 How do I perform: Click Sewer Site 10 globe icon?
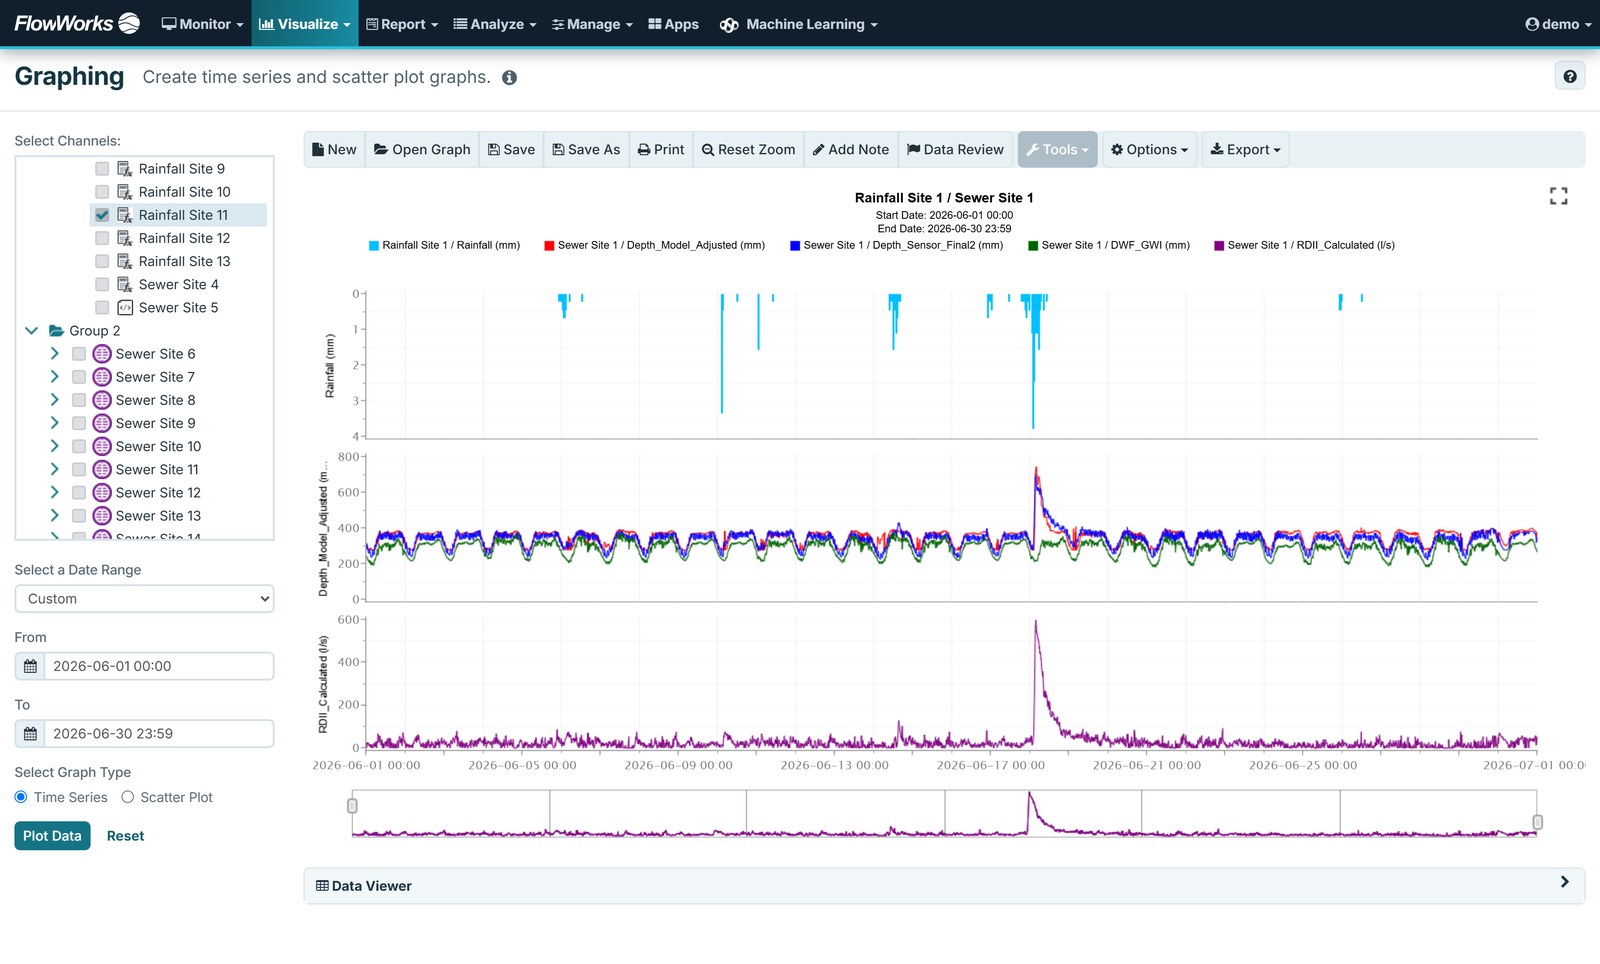tap(102, 446)
